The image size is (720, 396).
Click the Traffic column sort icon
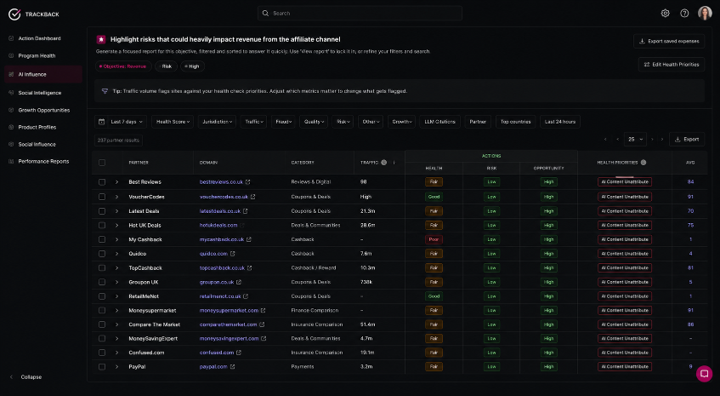[x=394, y=162]
